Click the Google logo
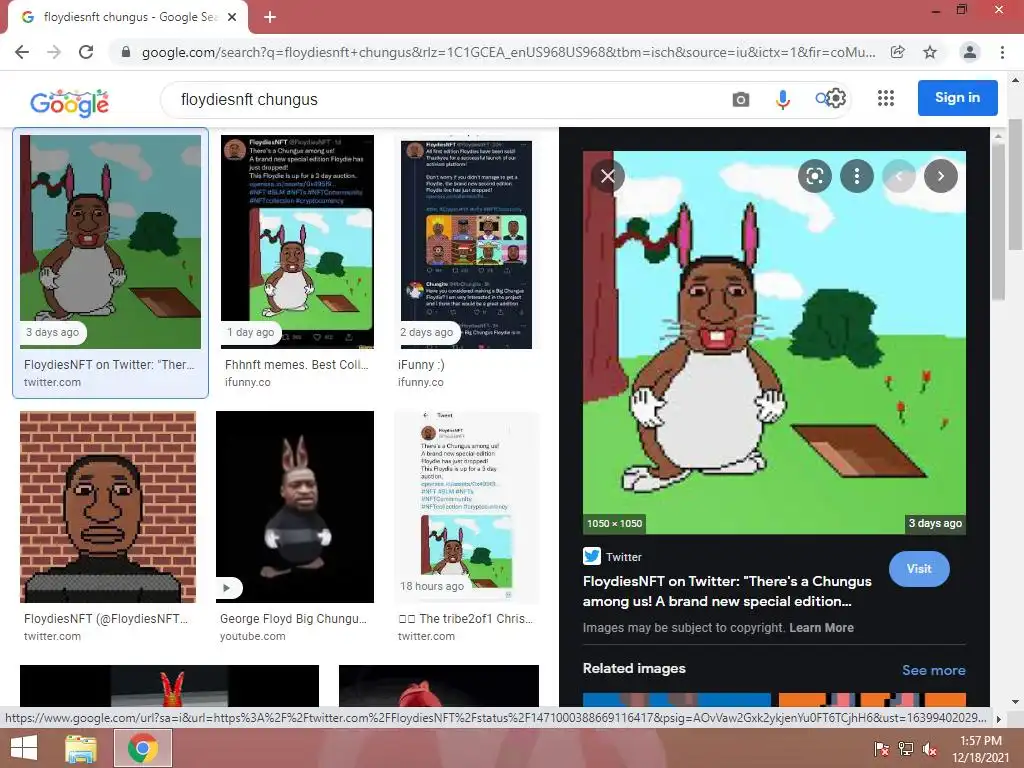This screenshot has height=768, width=1024. click(x=69, y=103)
